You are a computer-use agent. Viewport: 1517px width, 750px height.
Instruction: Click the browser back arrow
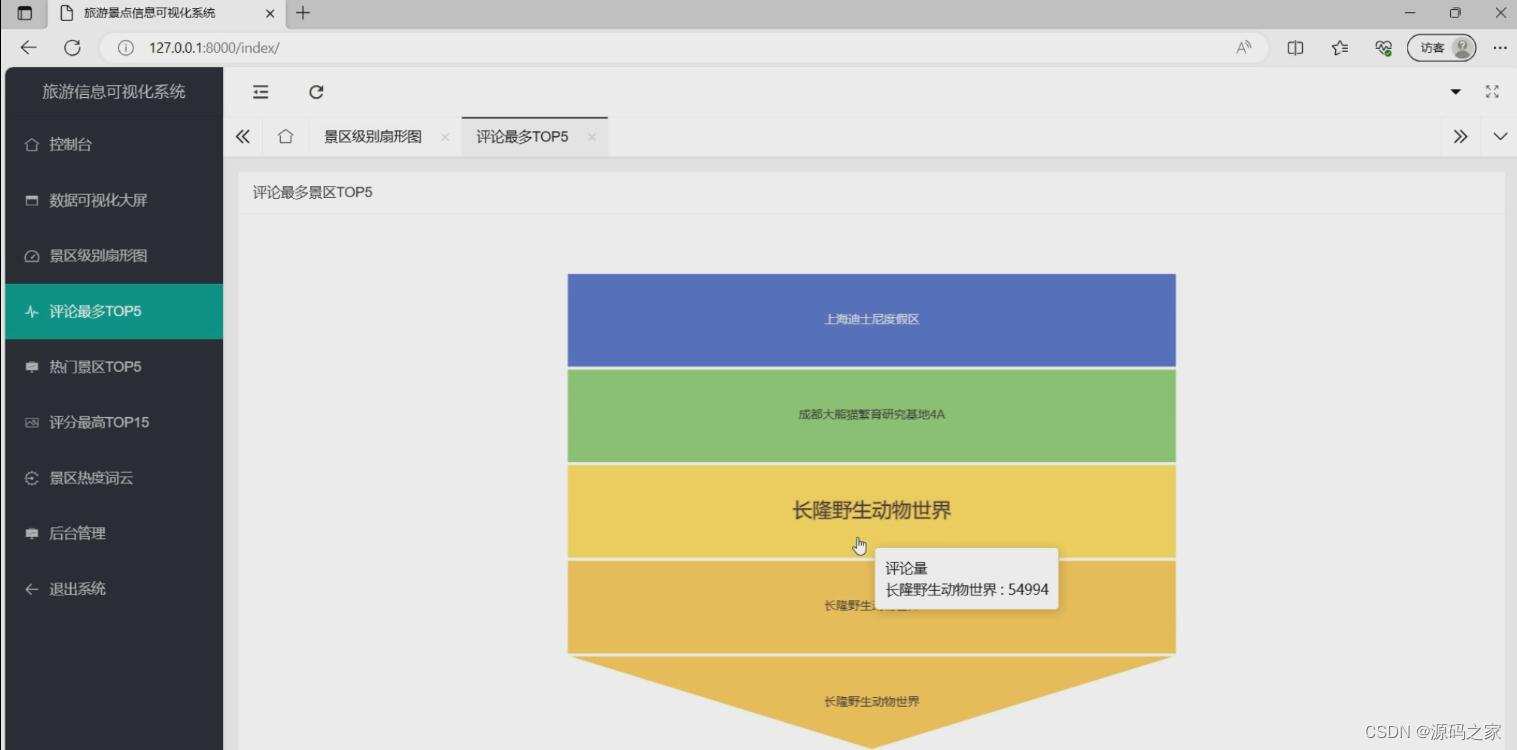28,47
